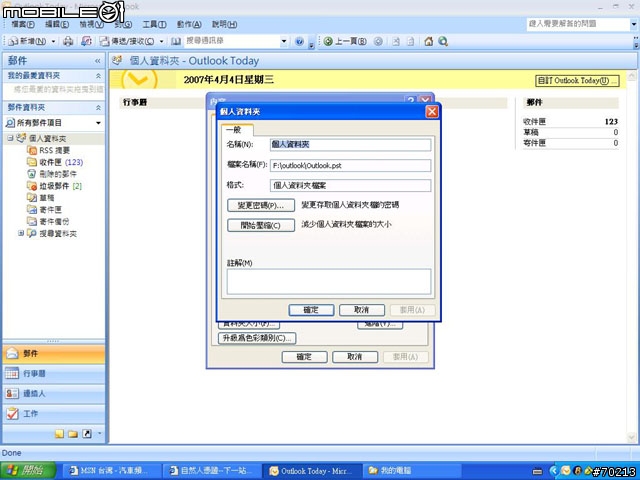Click Drafts 草稿 link in Outlook Today
Screen dimensions: 640x480
pos(531,132)
